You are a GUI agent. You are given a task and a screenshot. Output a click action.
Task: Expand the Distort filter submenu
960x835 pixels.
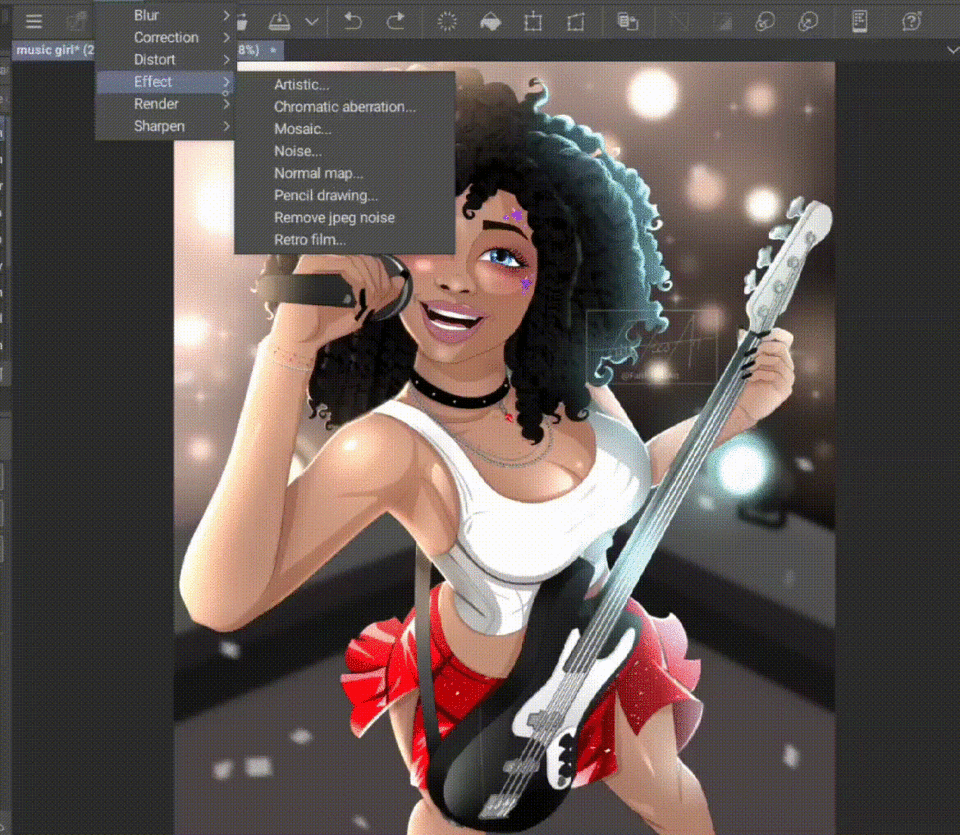(x=165, y=59)
